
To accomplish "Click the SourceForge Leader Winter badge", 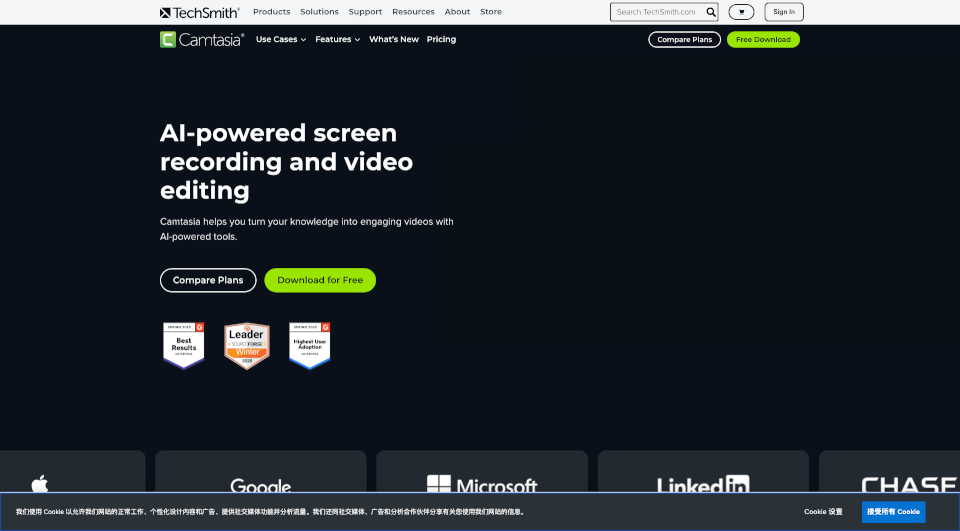I will point(247,346).
